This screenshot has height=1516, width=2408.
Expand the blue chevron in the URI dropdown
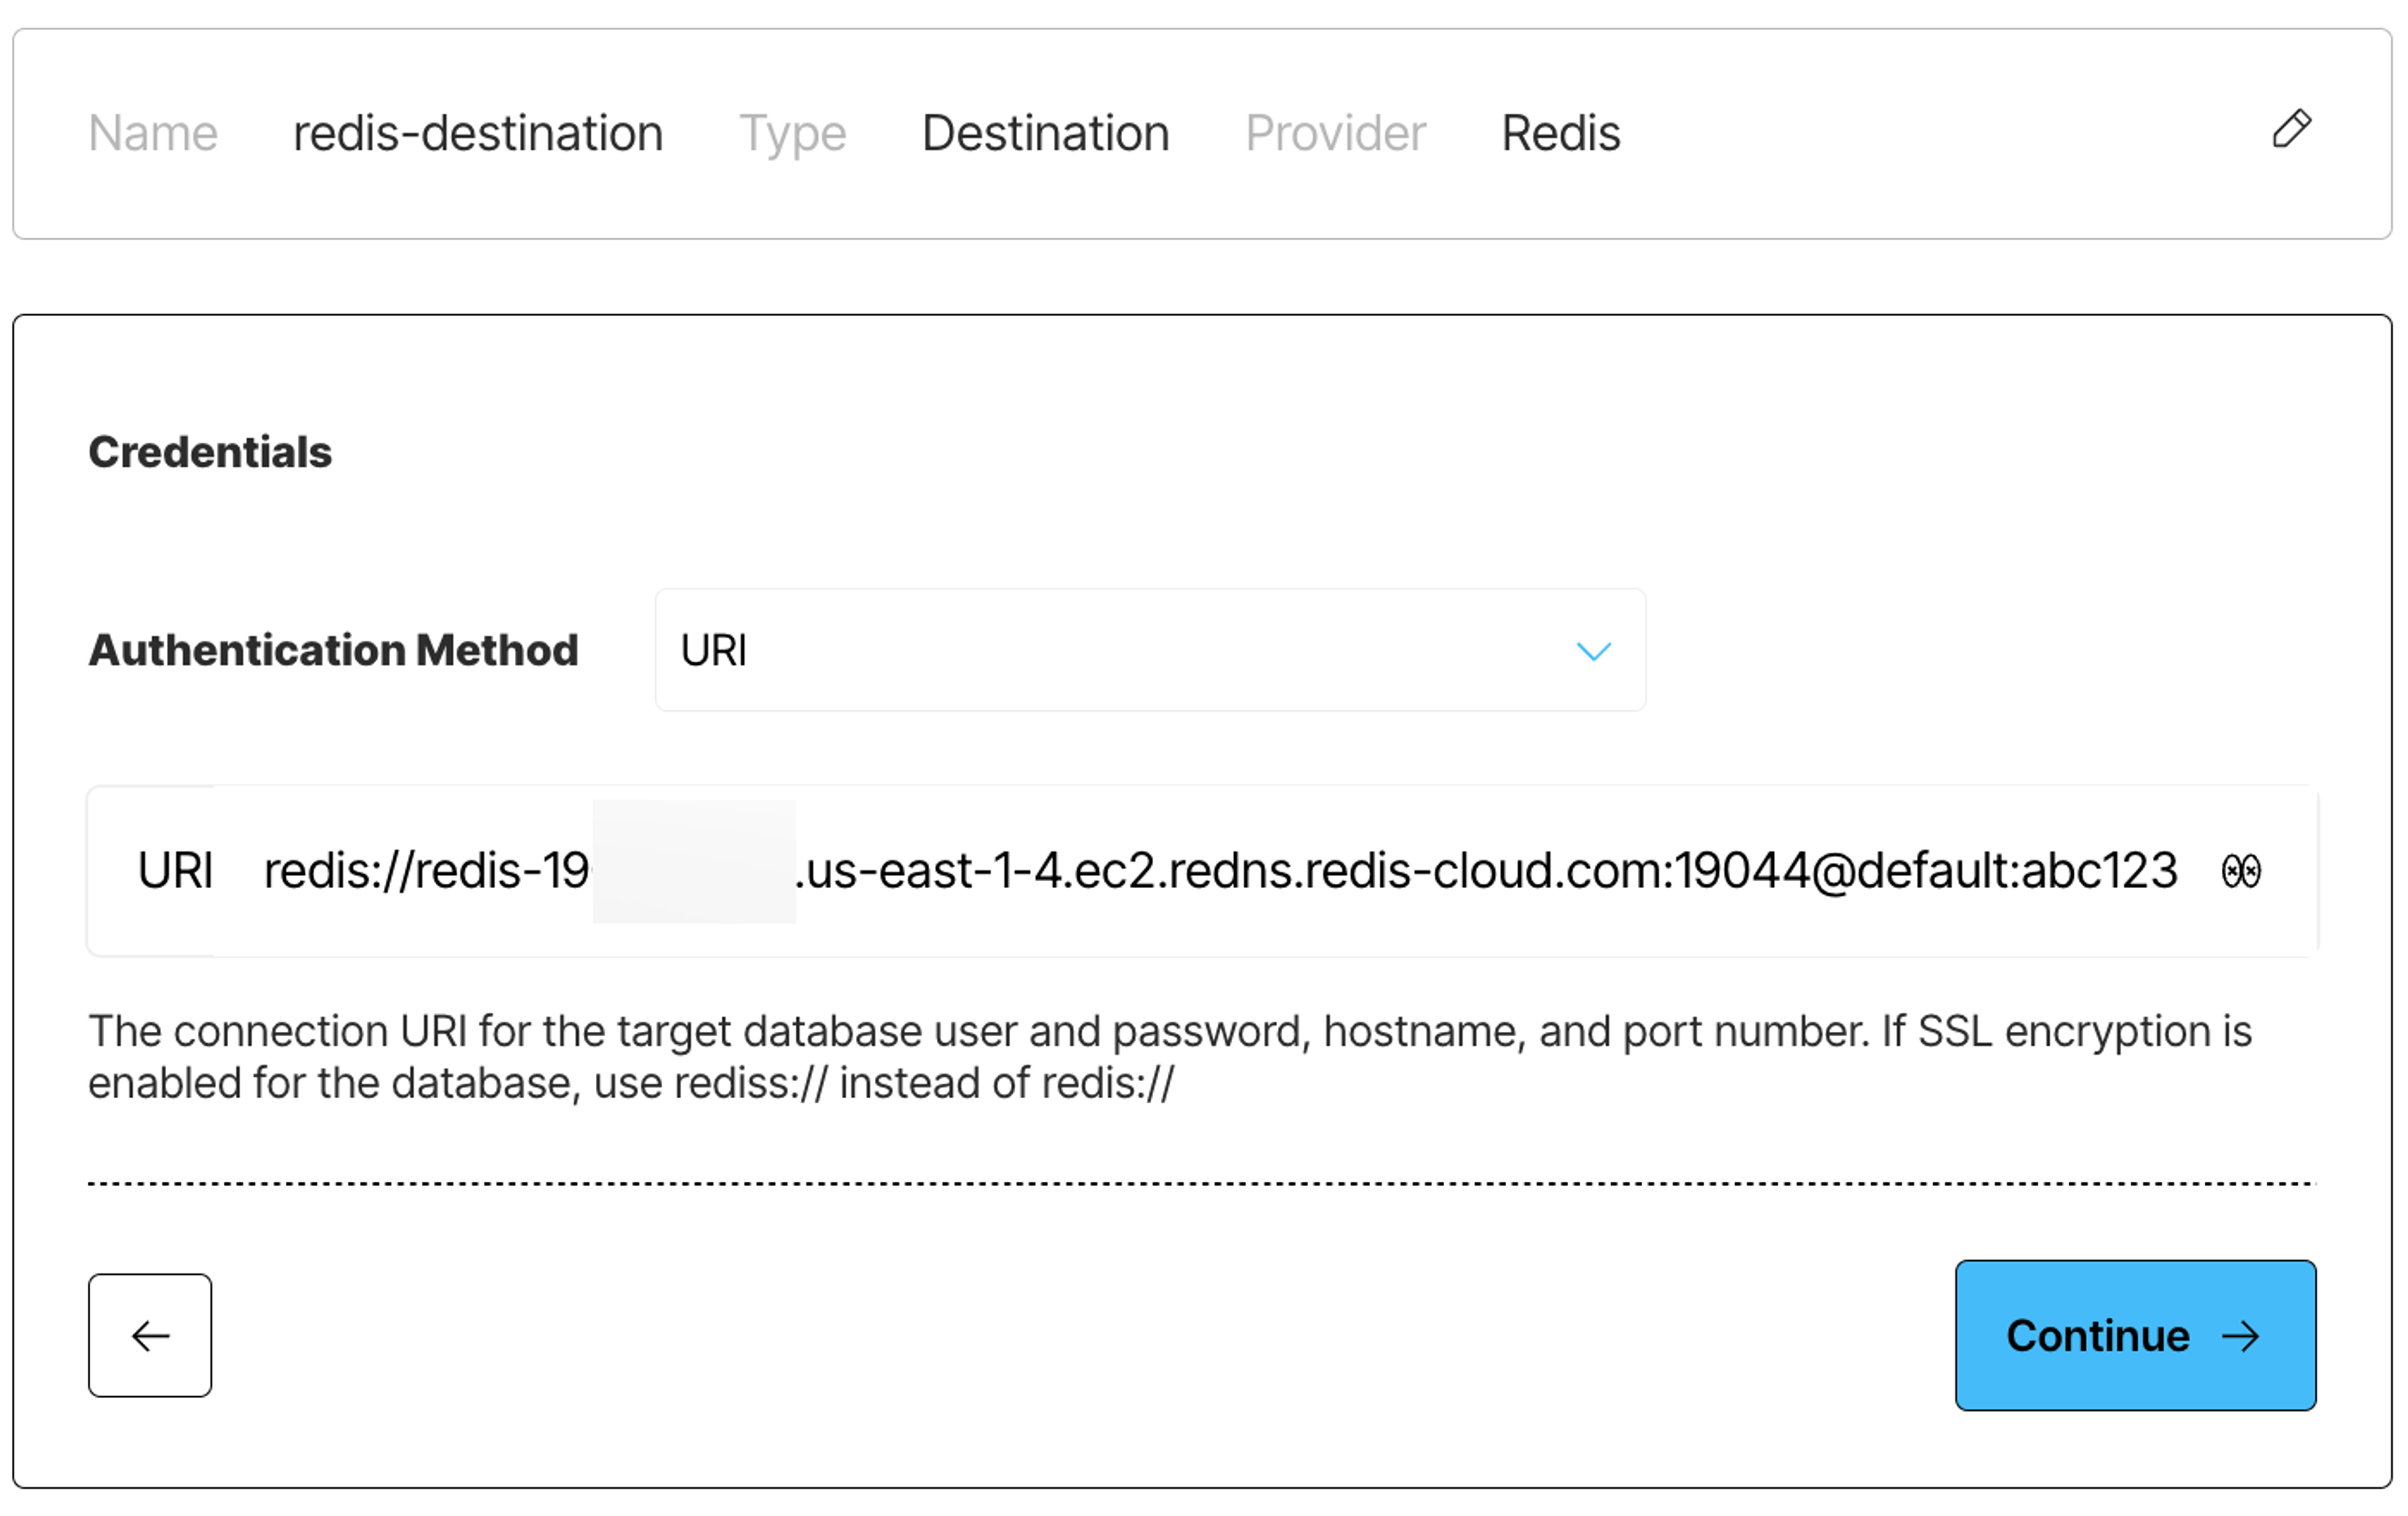point(1593,652)
